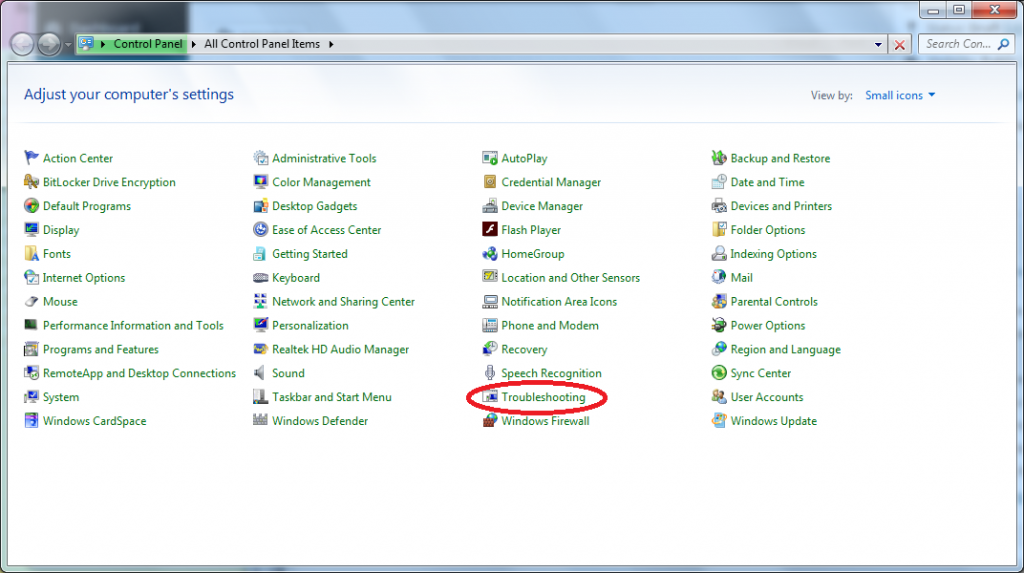Open Windows CardSpace
Image resolution: width=1024 pixels, height=573 pixels.
point(95,421)
